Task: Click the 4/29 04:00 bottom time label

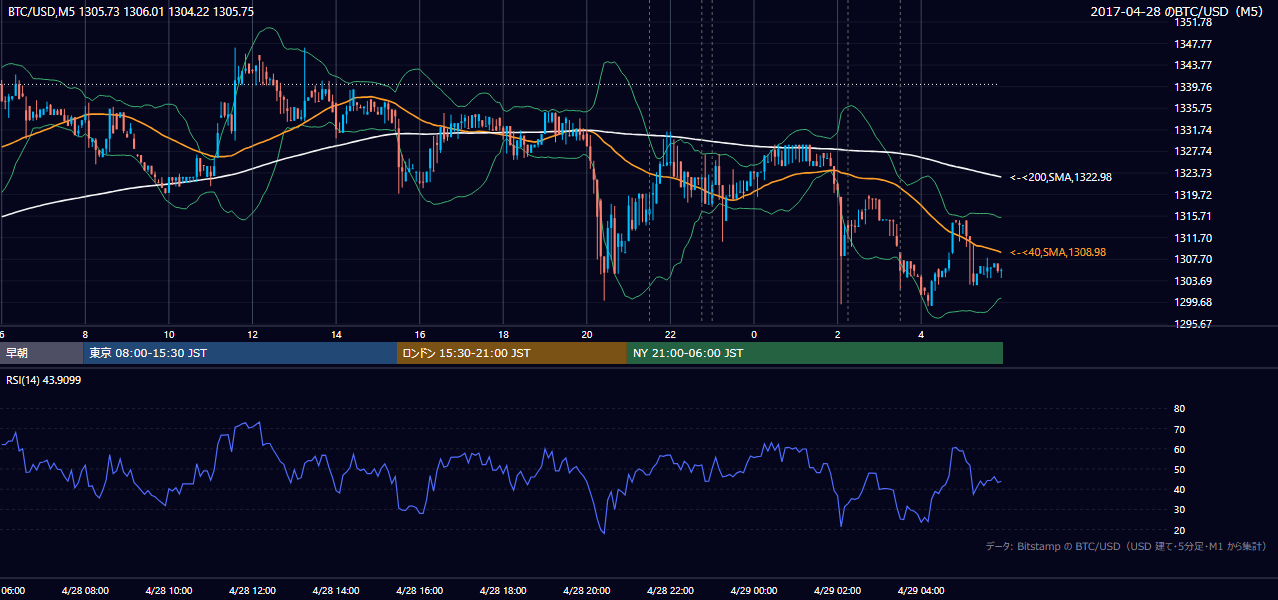Action: 922,591
